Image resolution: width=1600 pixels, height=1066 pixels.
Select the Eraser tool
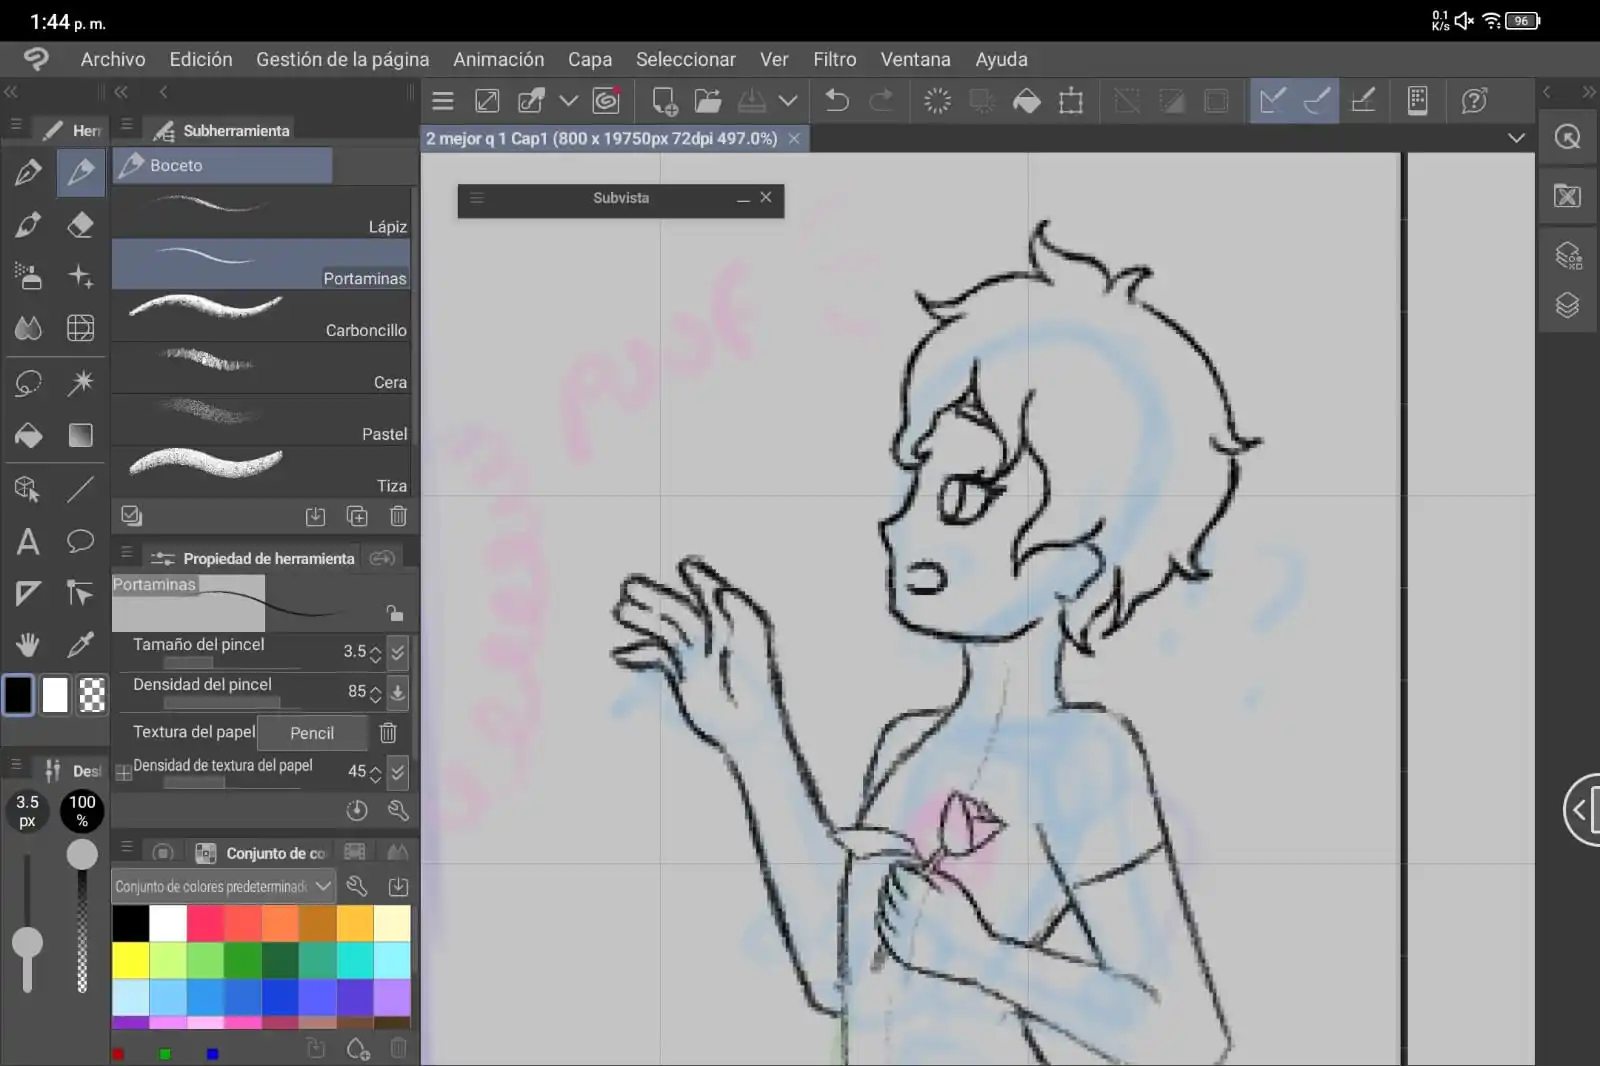80,225
